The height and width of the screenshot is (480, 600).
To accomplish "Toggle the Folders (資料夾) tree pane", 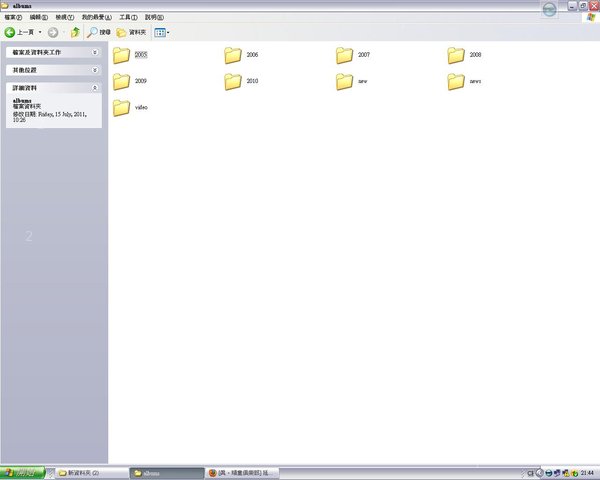I will (130, 32).
